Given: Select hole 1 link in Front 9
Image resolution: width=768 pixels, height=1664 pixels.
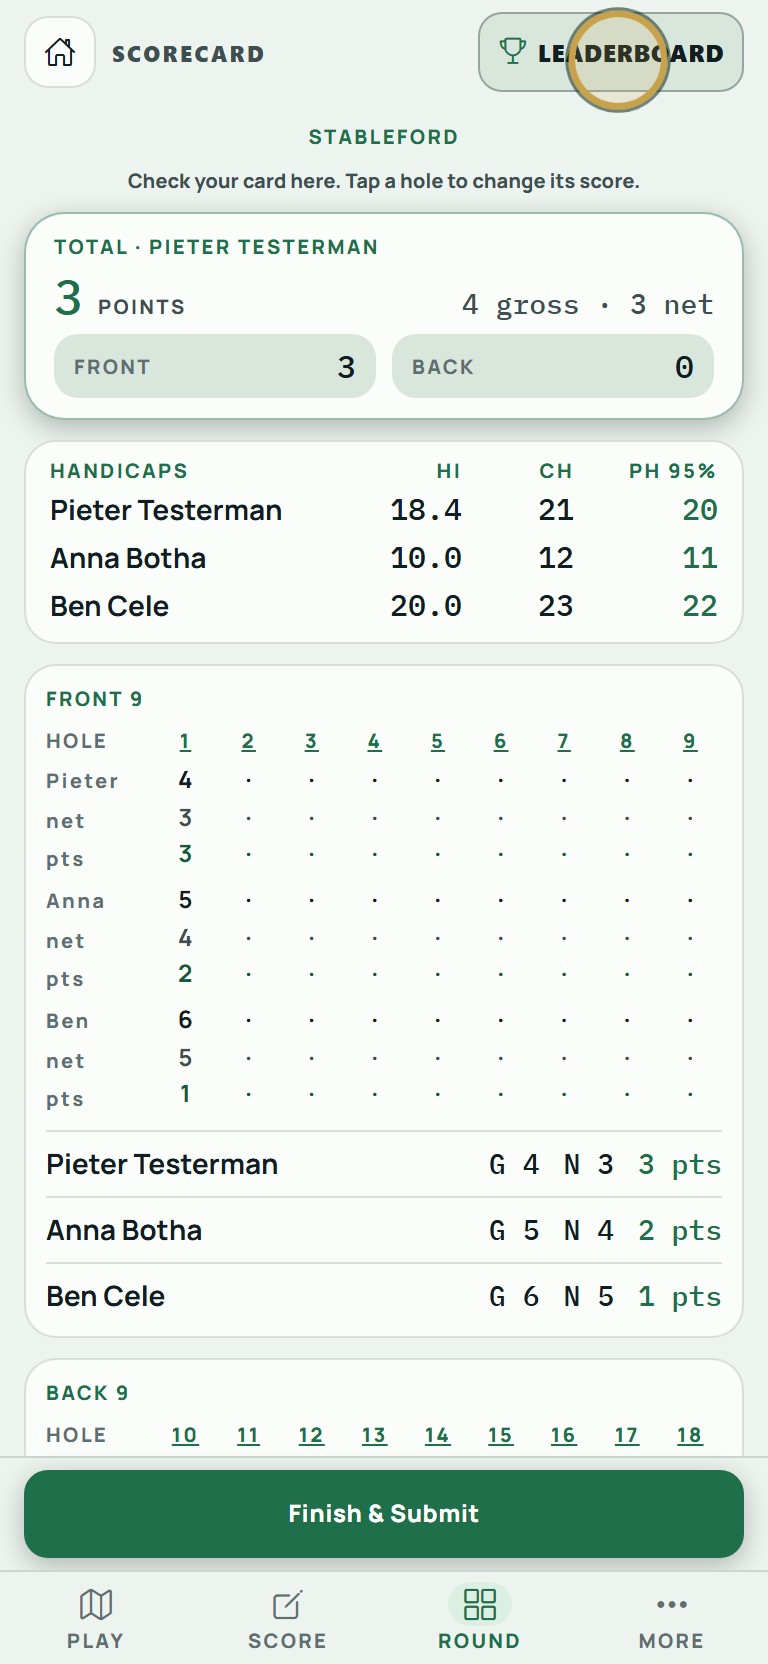Looking at the screenshot, I should tap(185, 741).
